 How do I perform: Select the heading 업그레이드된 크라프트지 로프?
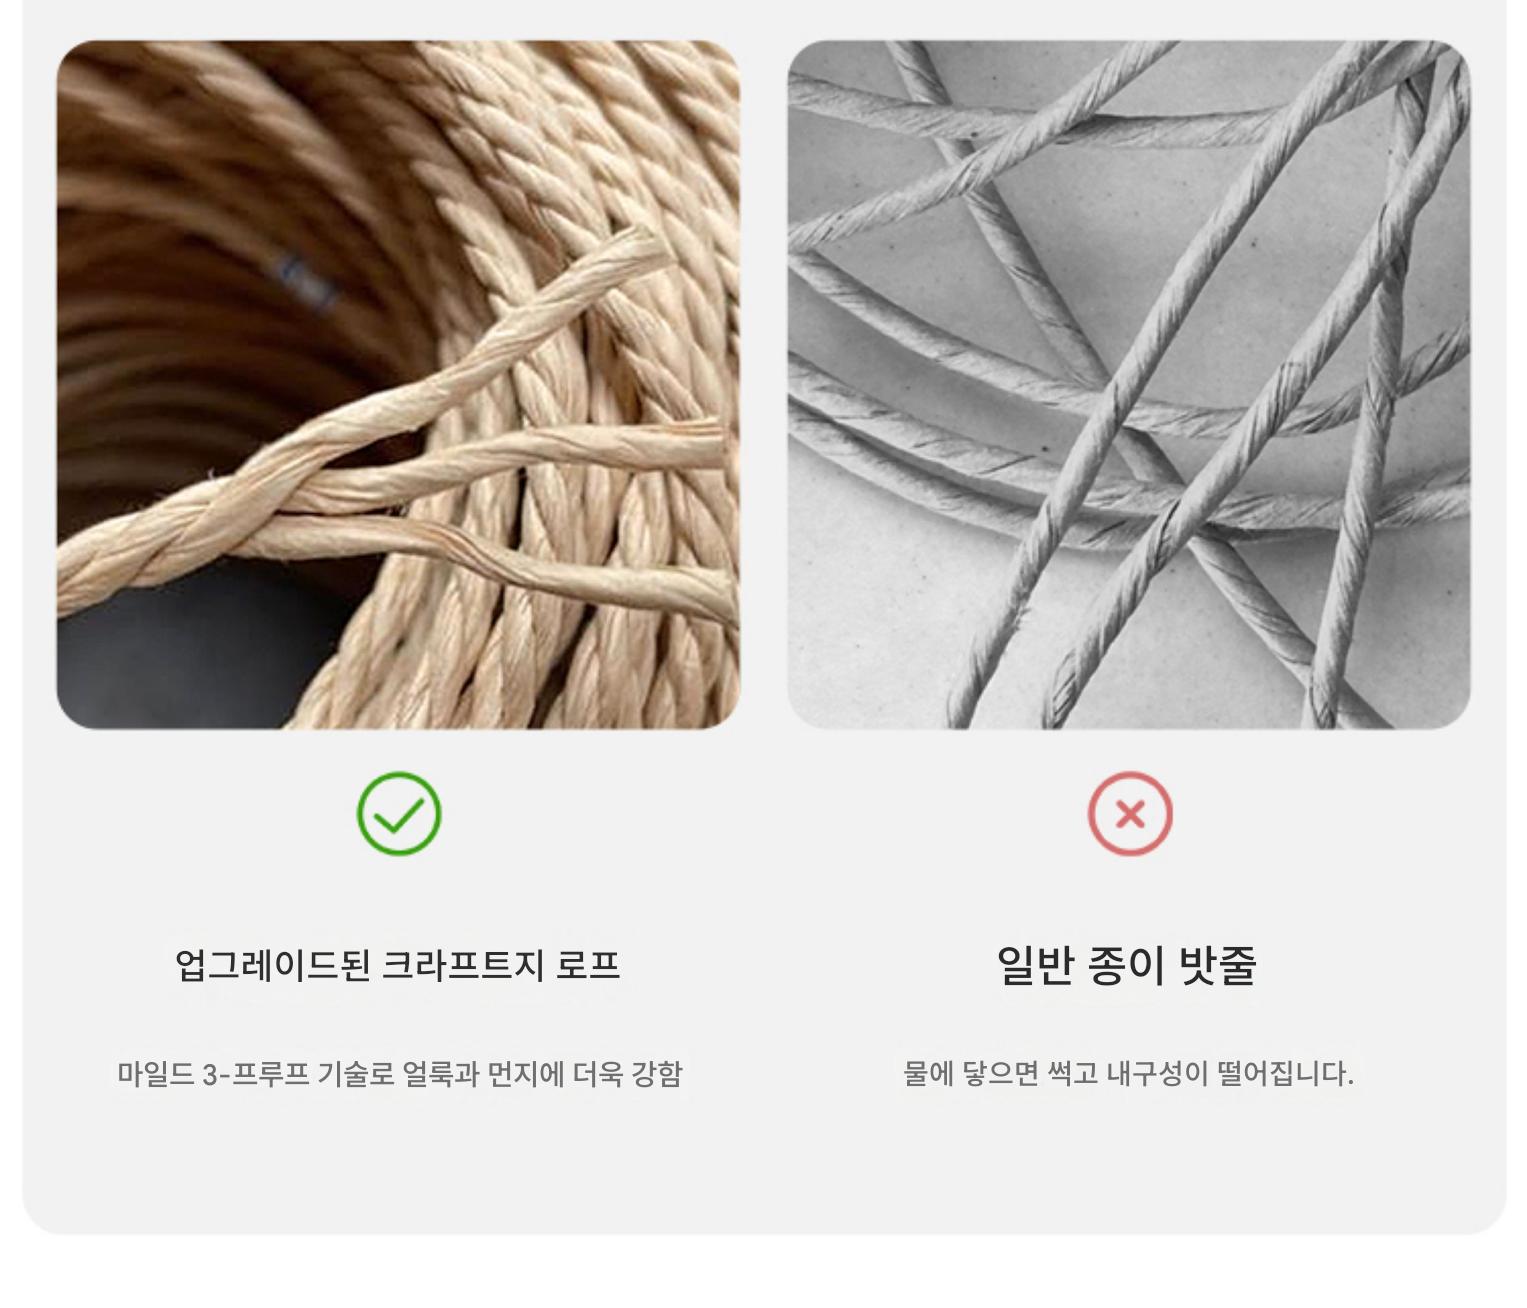click(x=398, y=965)
